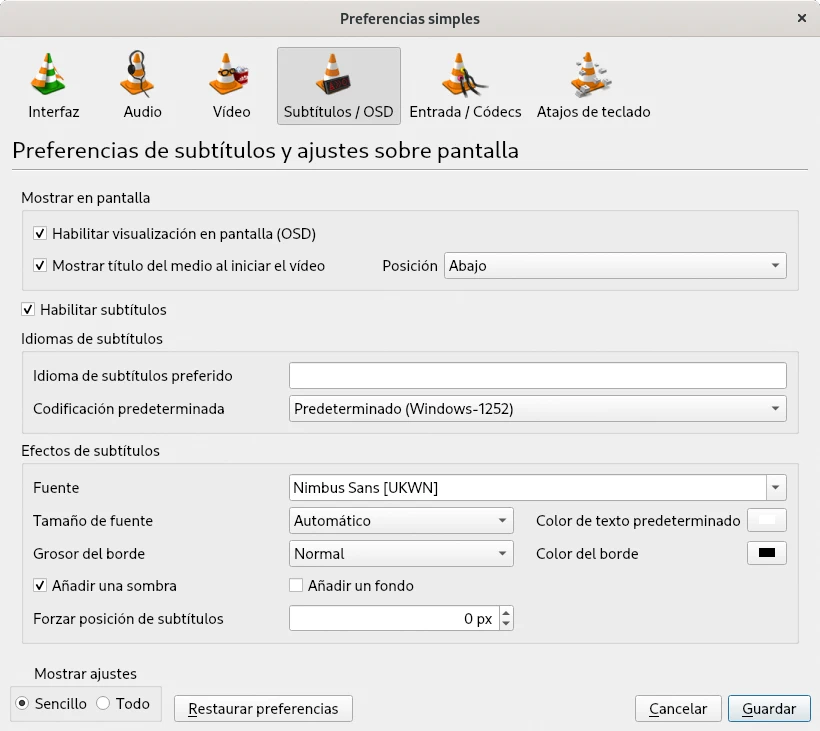This screenshot has height=731, width=820.
Task: Open Atajos de teclado preferences icon
Action: (593, 75)
